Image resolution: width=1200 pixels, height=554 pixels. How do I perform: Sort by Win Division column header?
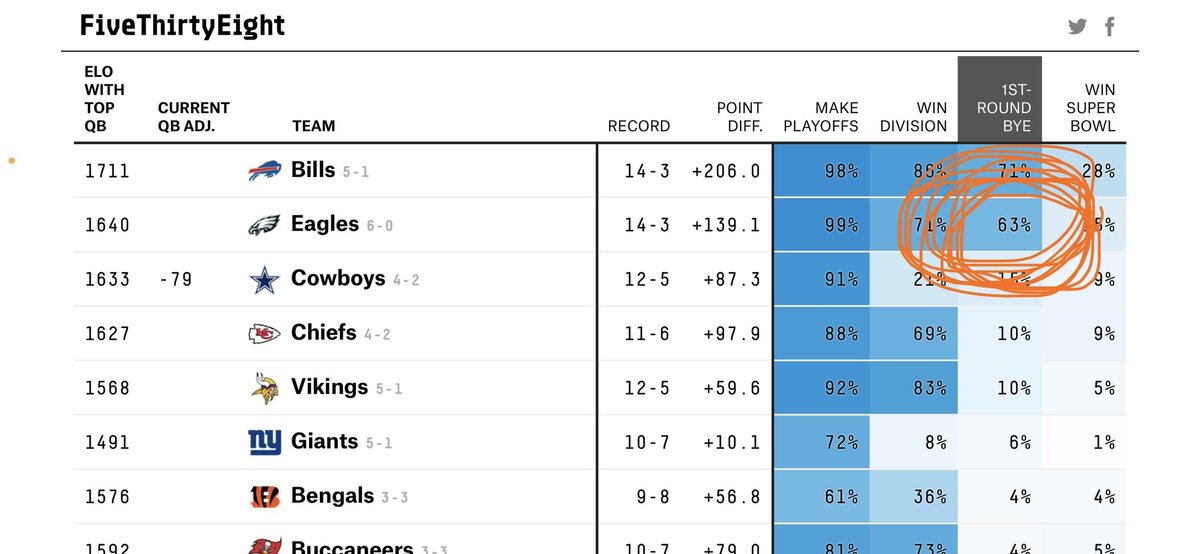pyautogui.click(x=913, y=117)
